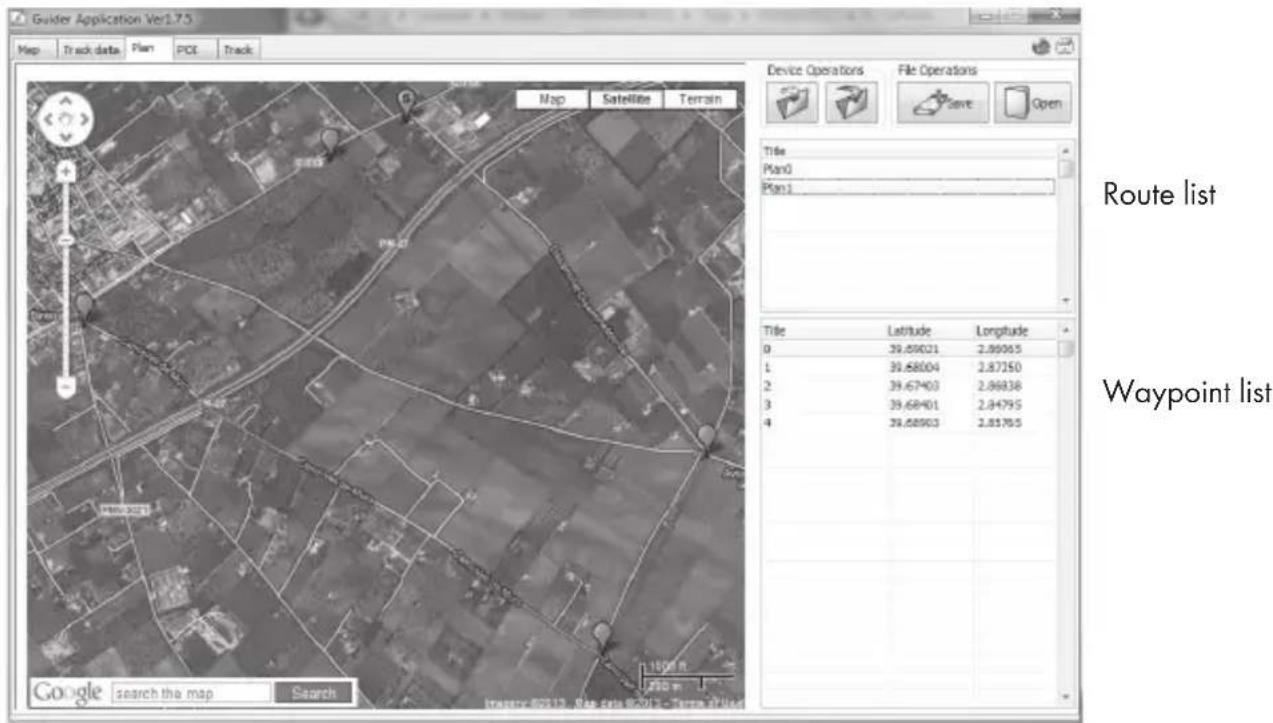Open the Terms of Use link on the map
1273x723 pixels.
pos(710,703)
